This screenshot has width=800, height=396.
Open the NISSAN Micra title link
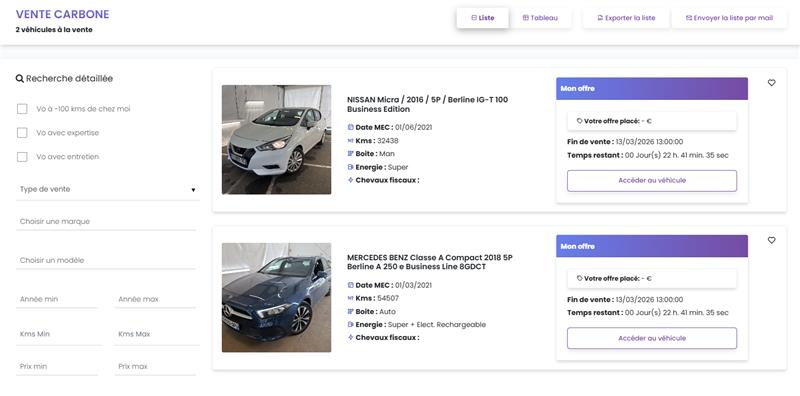pyautogui.click(x=428, y=104)
